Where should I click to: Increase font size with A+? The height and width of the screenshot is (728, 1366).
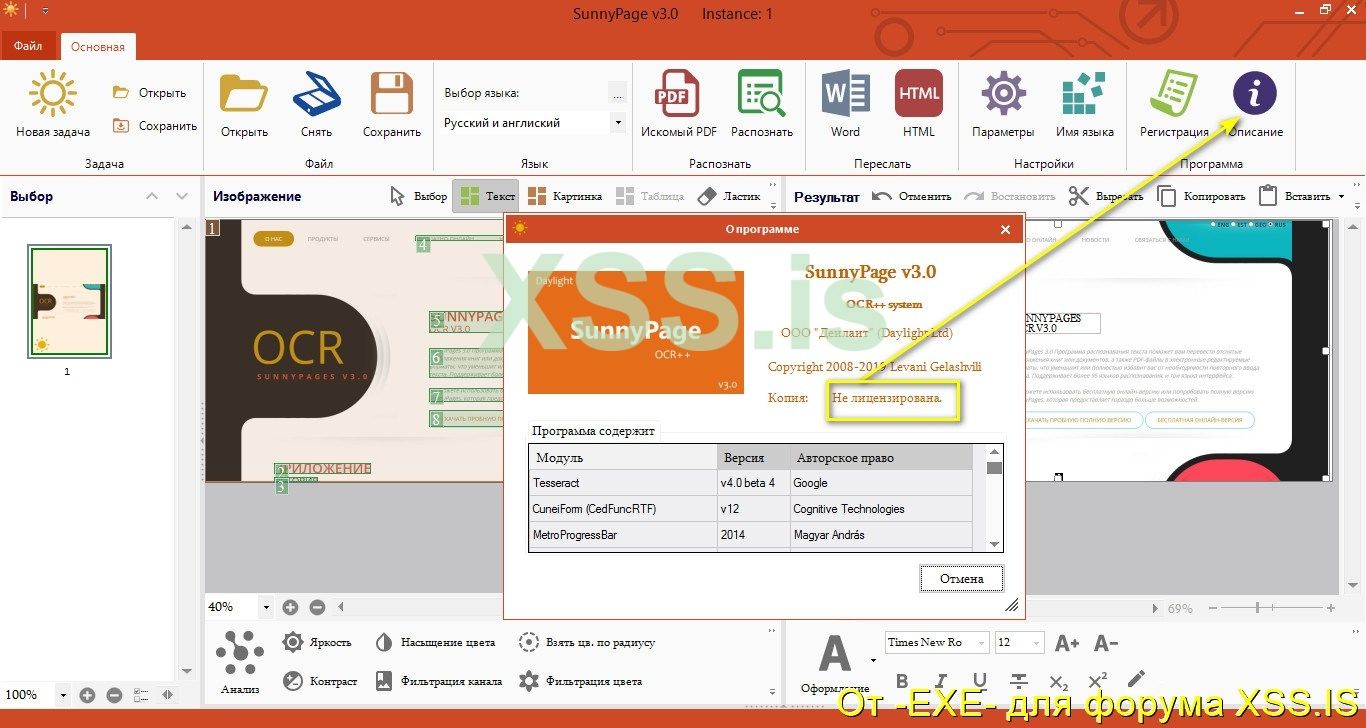(x=1067, y=643)
